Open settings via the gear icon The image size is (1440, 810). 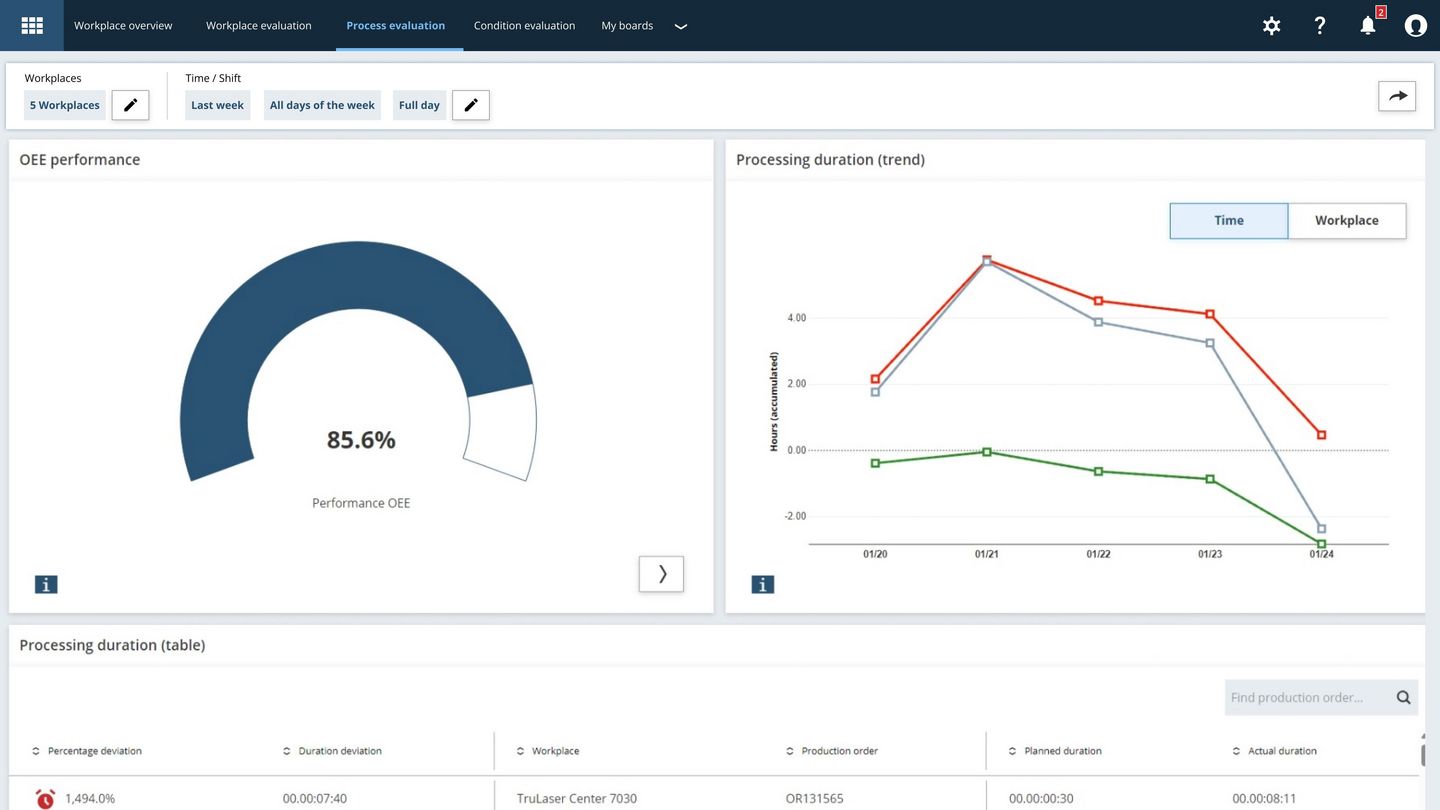point(1271,26)
